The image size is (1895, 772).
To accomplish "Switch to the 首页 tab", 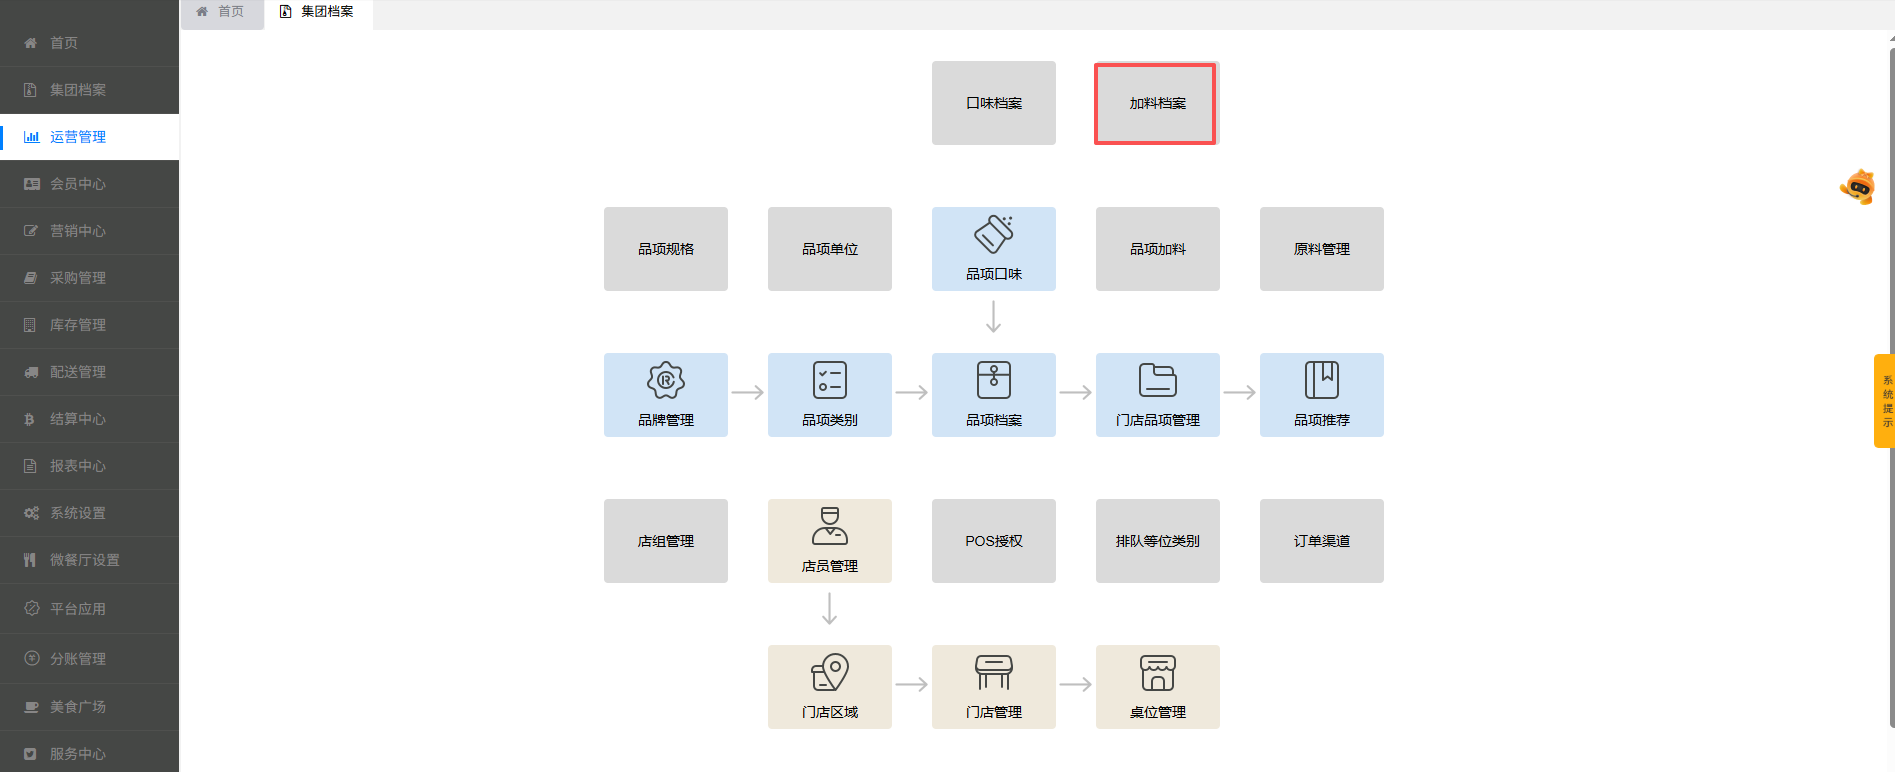I will 221,12.
